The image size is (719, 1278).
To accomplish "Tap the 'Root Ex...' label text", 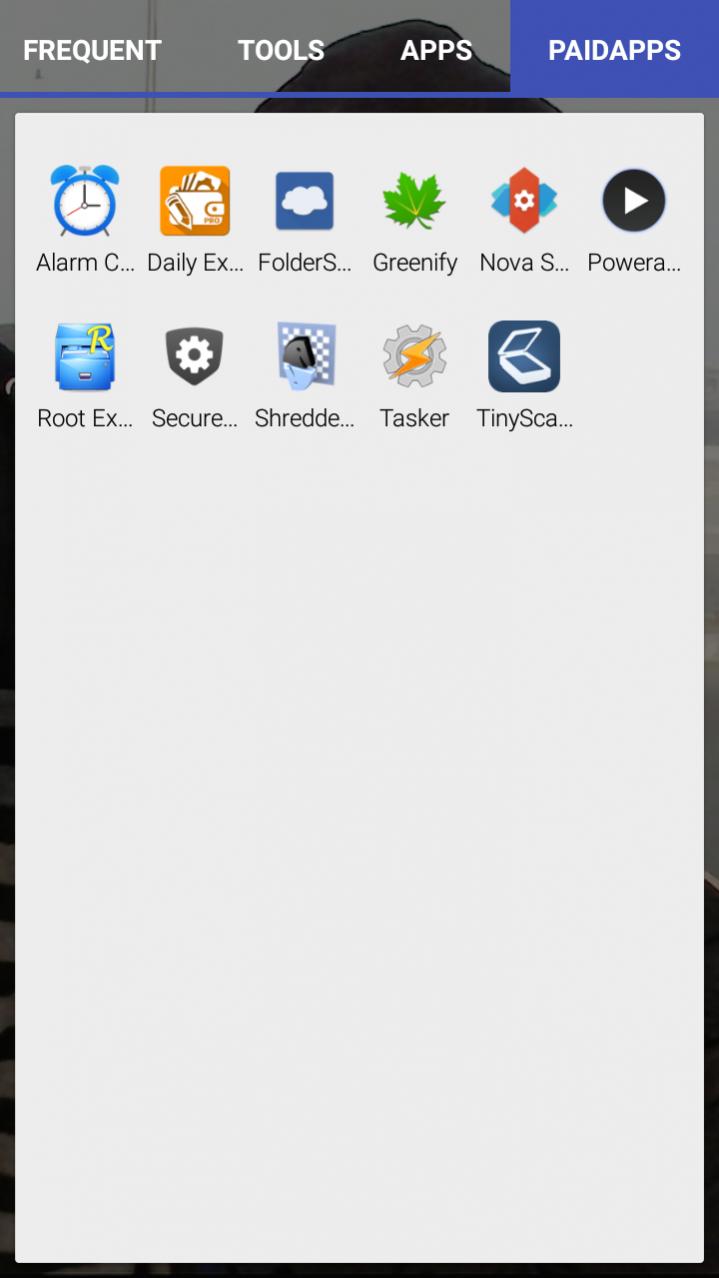I will coord(85,418).
